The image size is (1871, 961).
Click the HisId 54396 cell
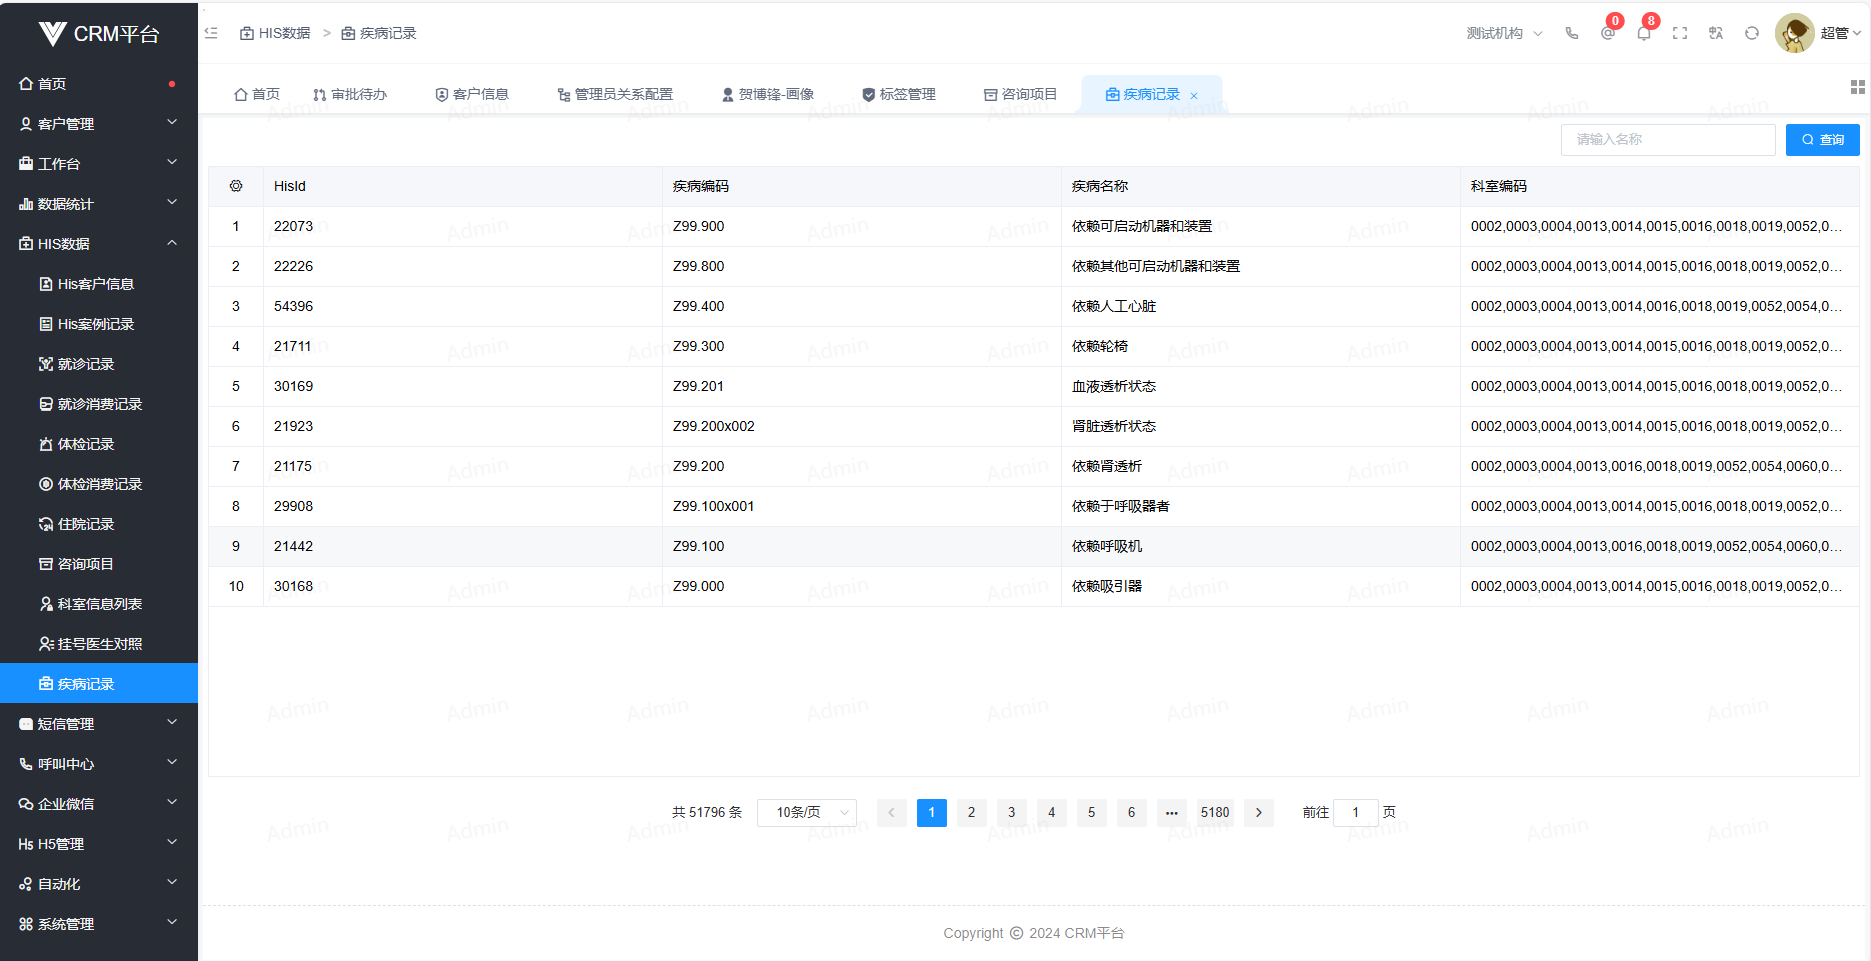(462, 306)
